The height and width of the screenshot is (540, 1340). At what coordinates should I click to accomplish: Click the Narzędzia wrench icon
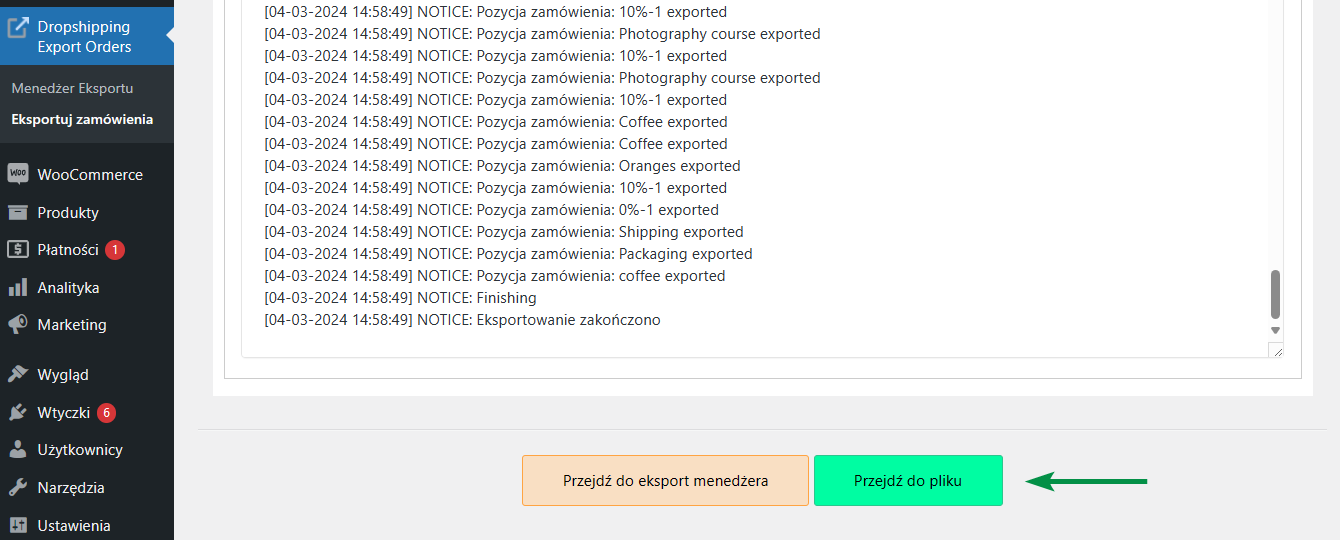(x=18, y=487)
